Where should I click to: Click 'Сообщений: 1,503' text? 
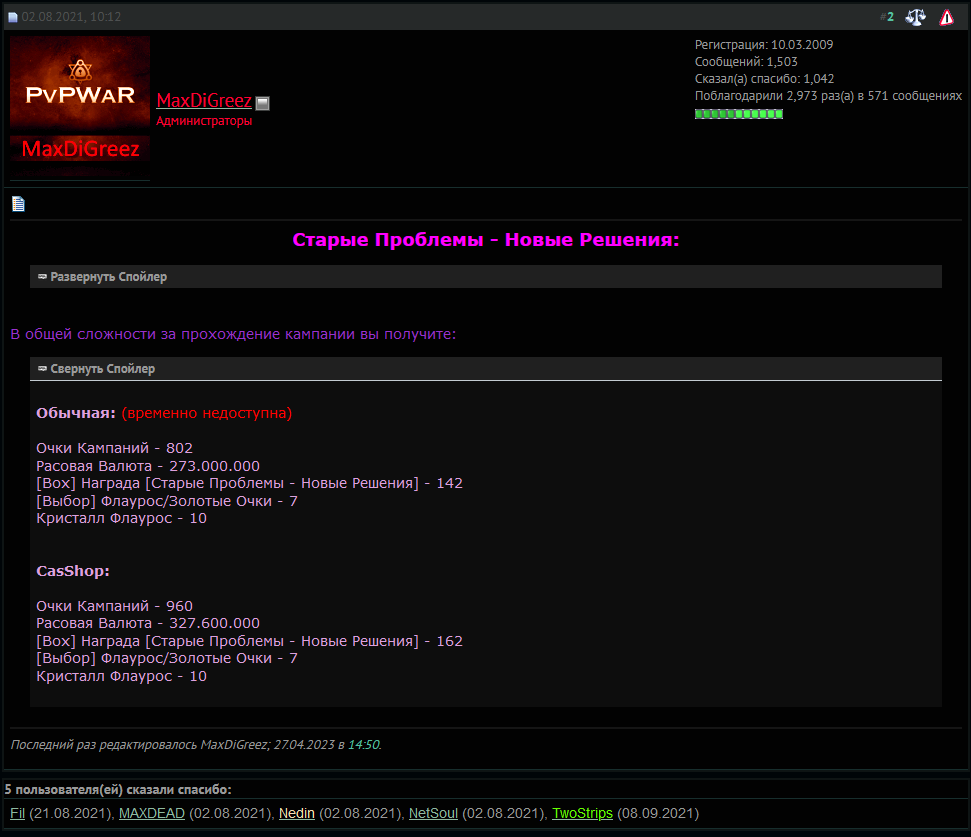(746, 62)
